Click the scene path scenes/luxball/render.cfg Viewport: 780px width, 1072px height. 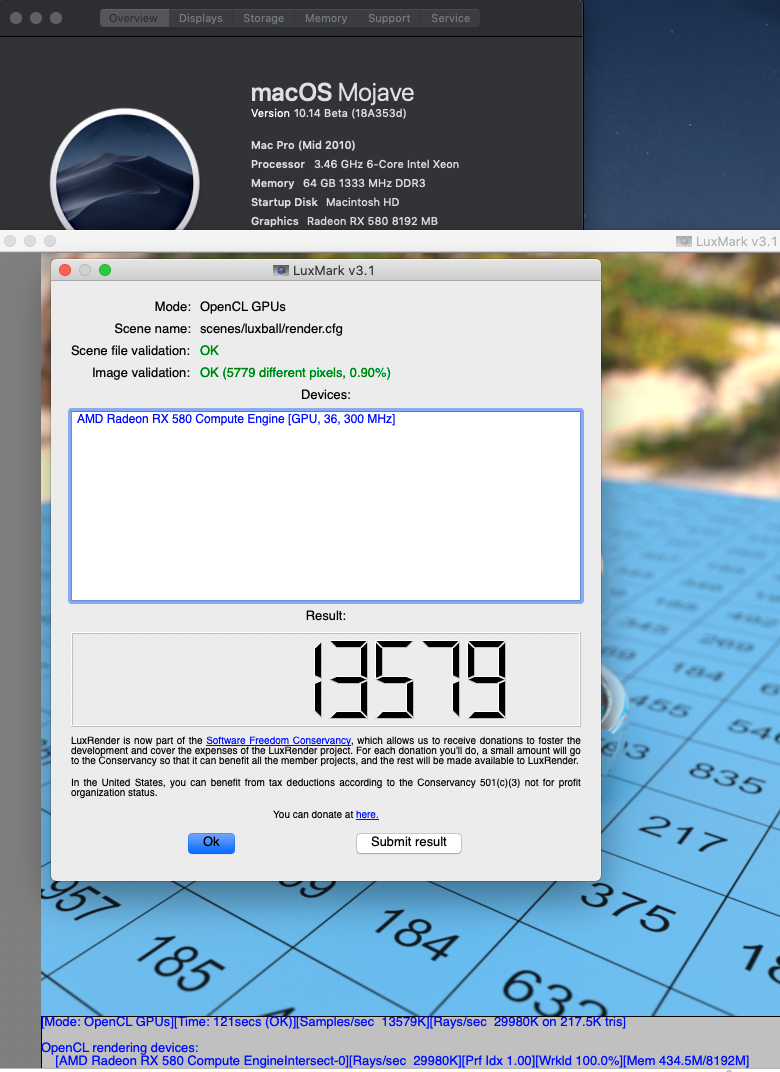pyautogui.click(x=271, y=329)
